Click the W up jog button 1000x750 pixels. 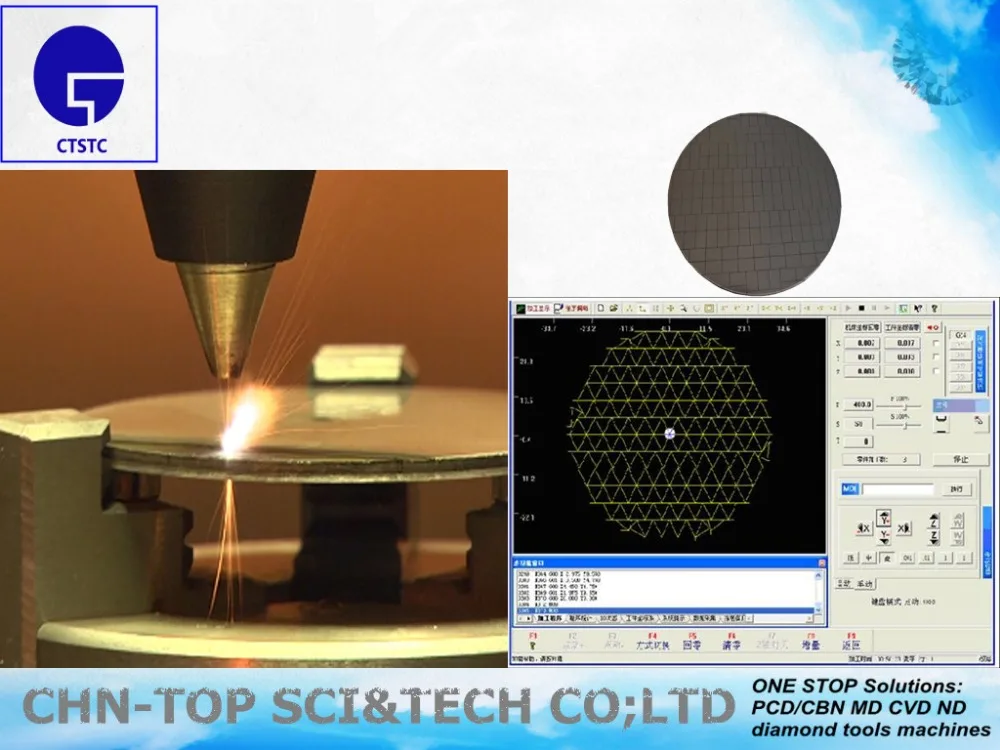(957, 520)
